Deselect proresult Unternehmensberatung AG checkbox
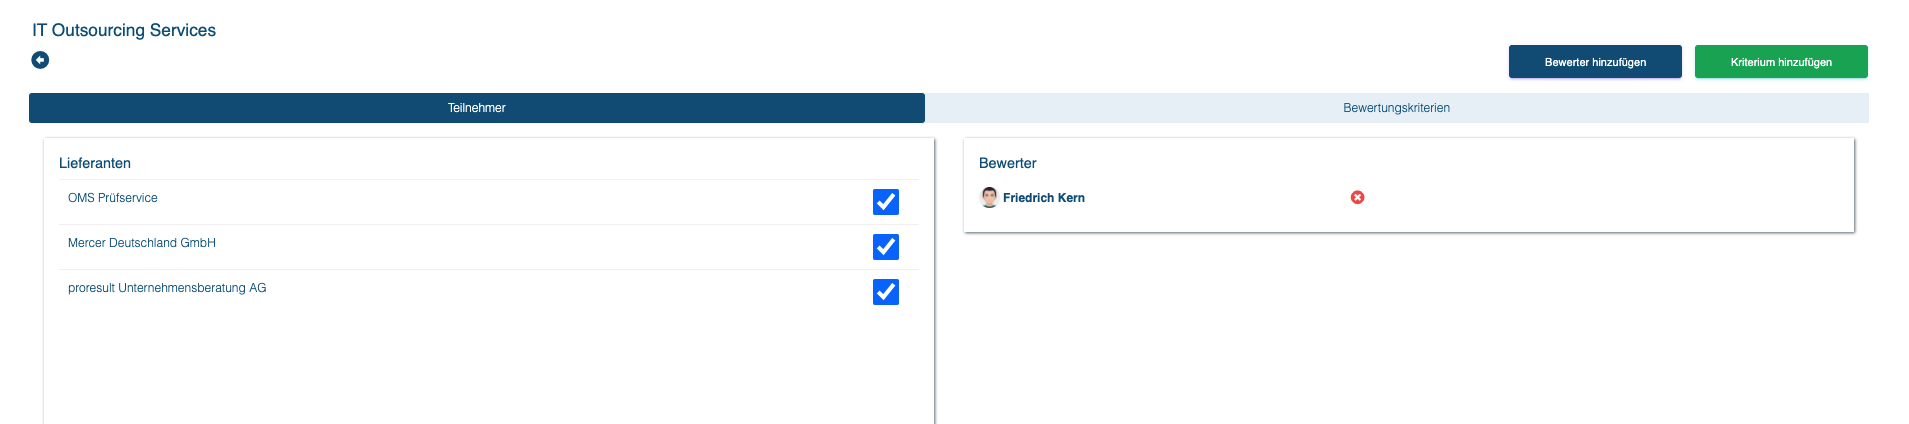Screen dimensions: 1909x424 coord(885,292)
